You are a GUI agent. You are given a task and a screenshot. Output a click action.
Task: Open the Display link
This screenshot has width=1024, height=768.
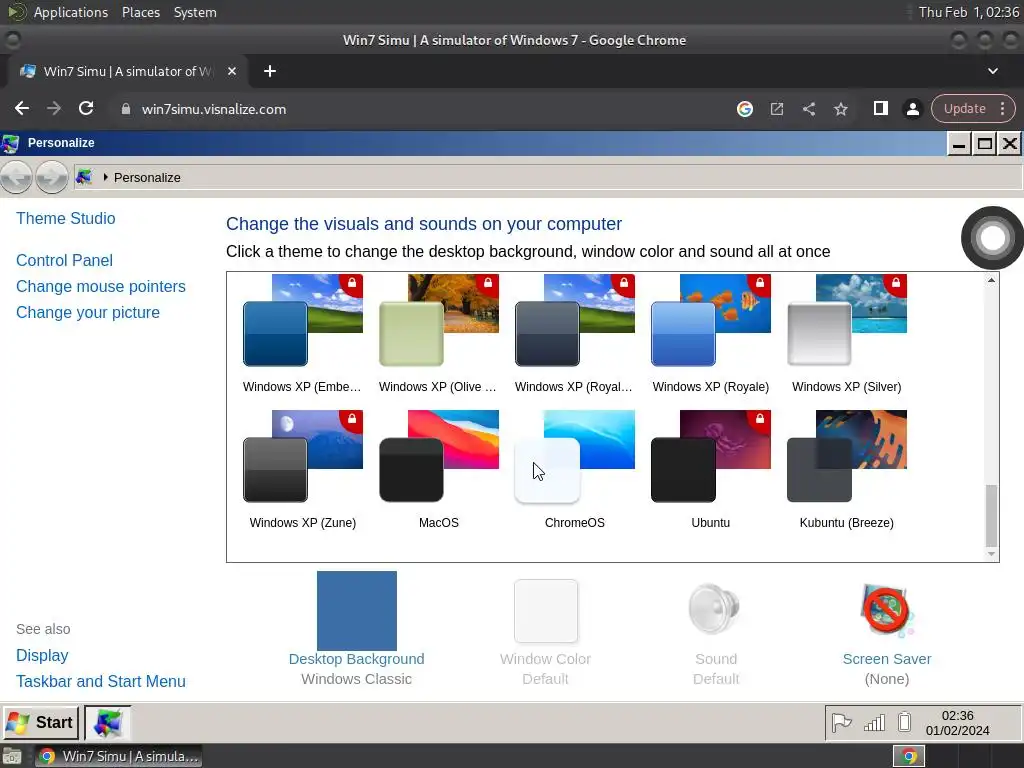click(42, 655)
